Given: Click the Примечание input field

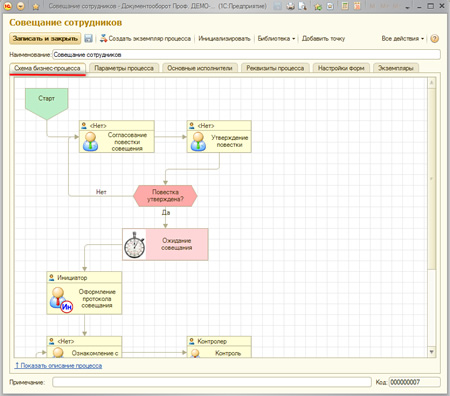Looking at the screenshot, I should coord(212,382).
